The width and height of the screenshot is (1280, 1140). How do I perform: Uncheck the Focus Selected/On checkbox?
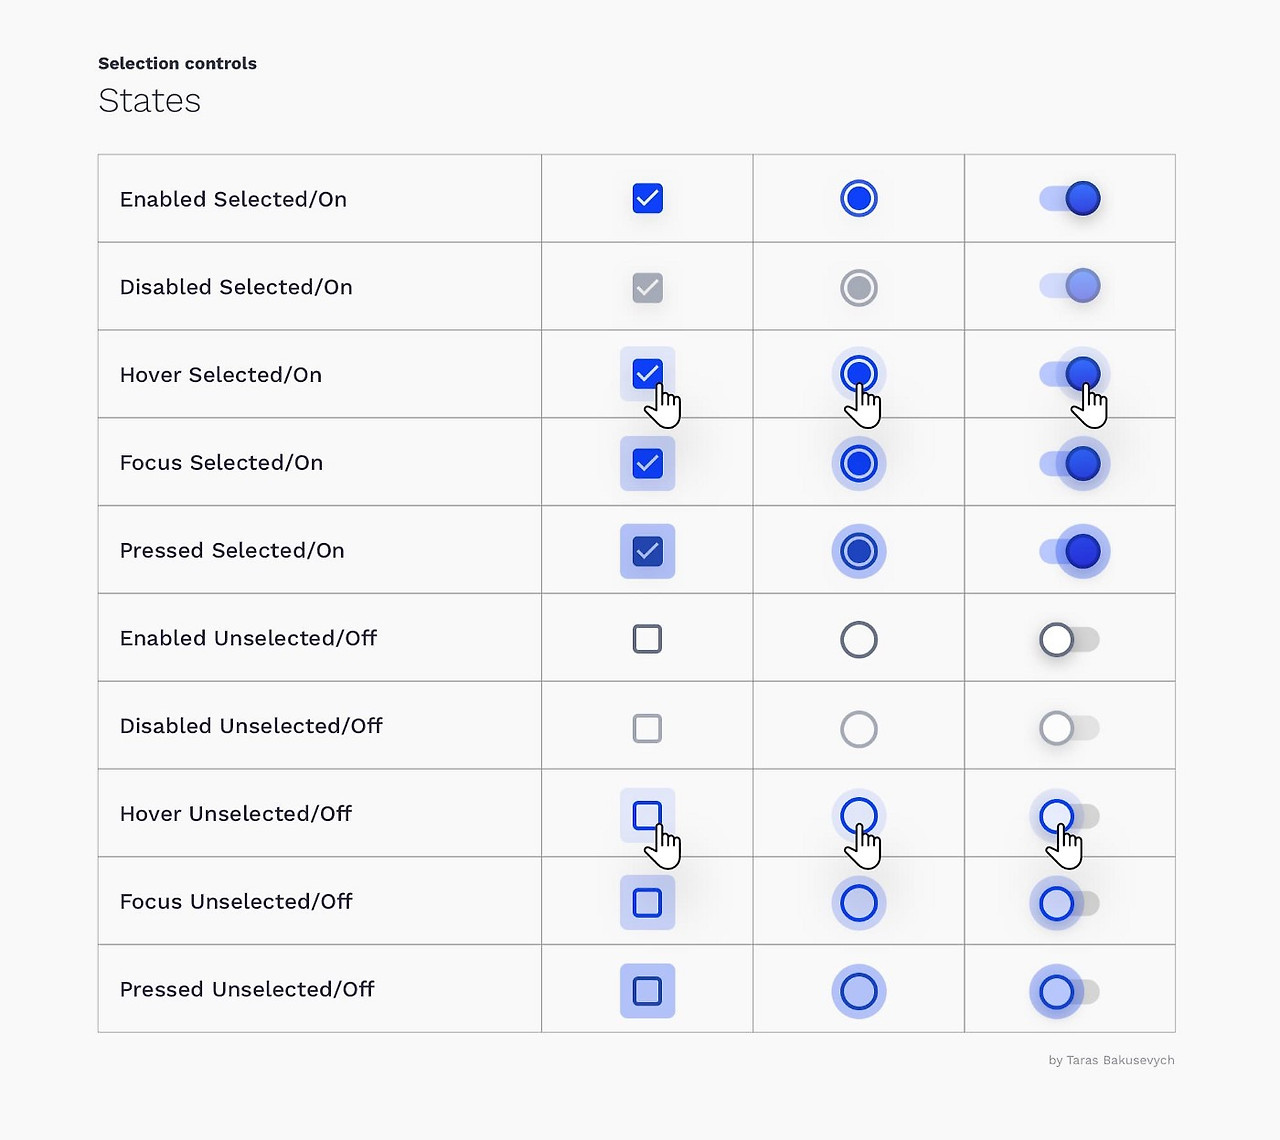647,462
